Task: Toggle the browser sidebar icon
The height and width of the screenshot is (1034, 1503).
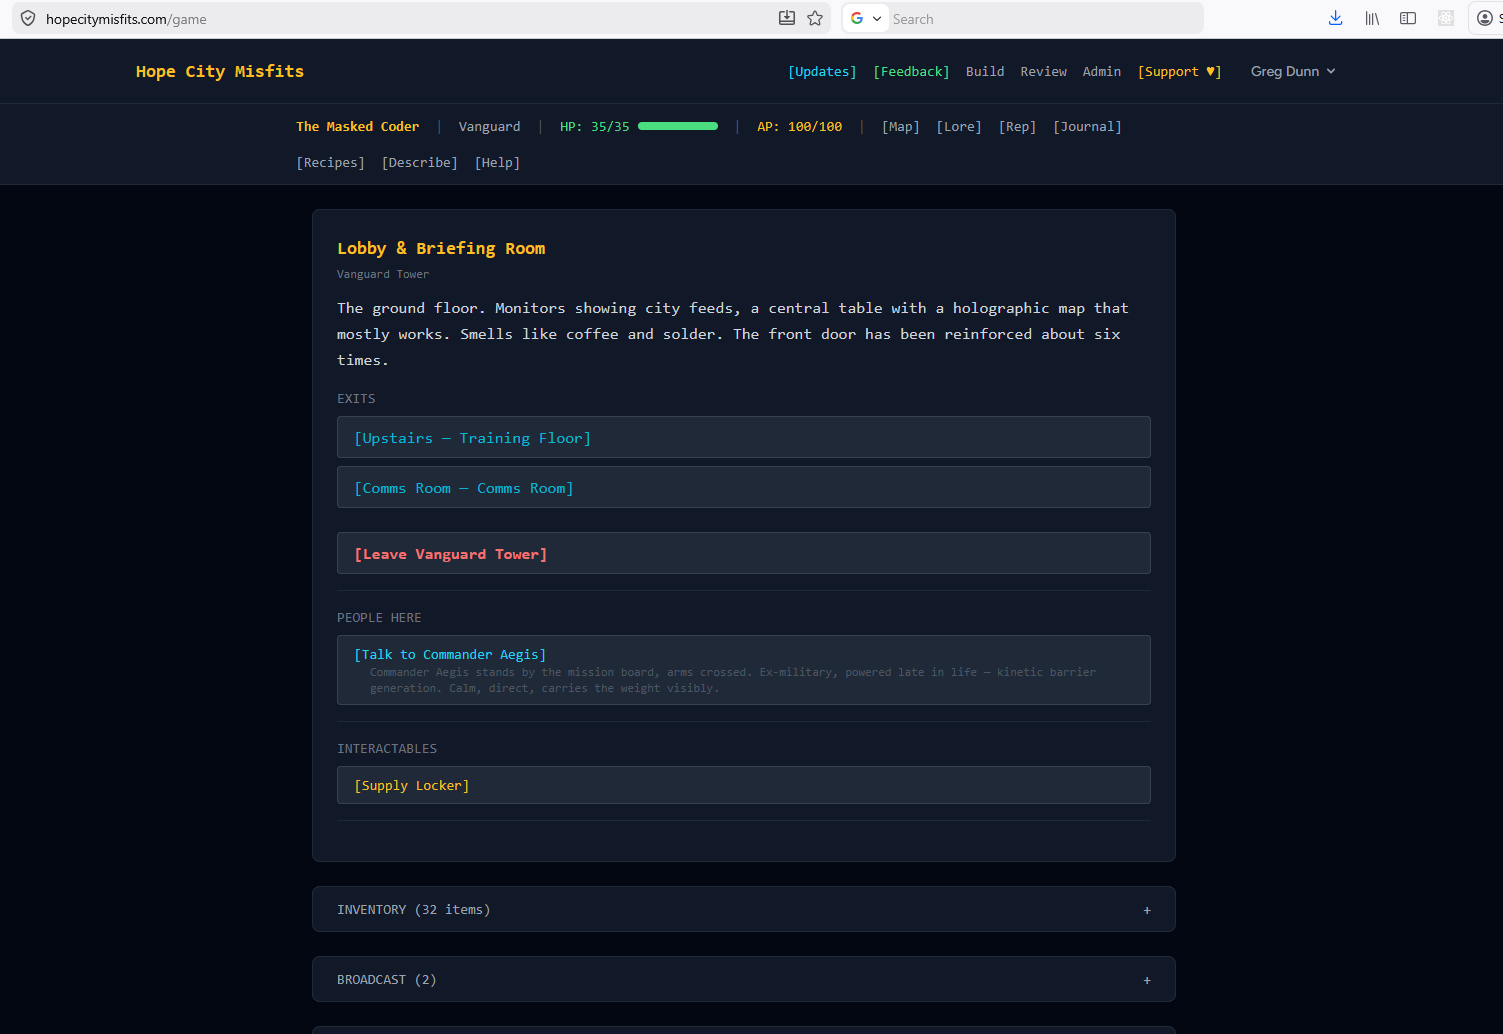Action: 1408,18
